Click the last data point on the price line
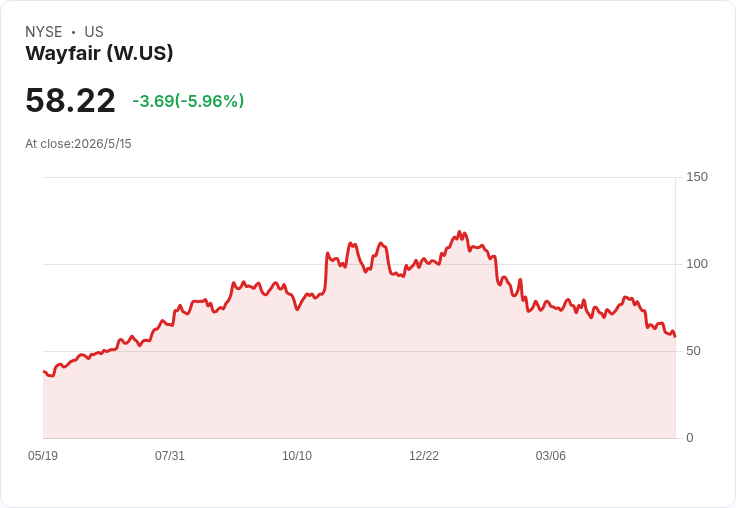This screenshot has height=508, width=736. pyautogui.click(x=675, y=336)
